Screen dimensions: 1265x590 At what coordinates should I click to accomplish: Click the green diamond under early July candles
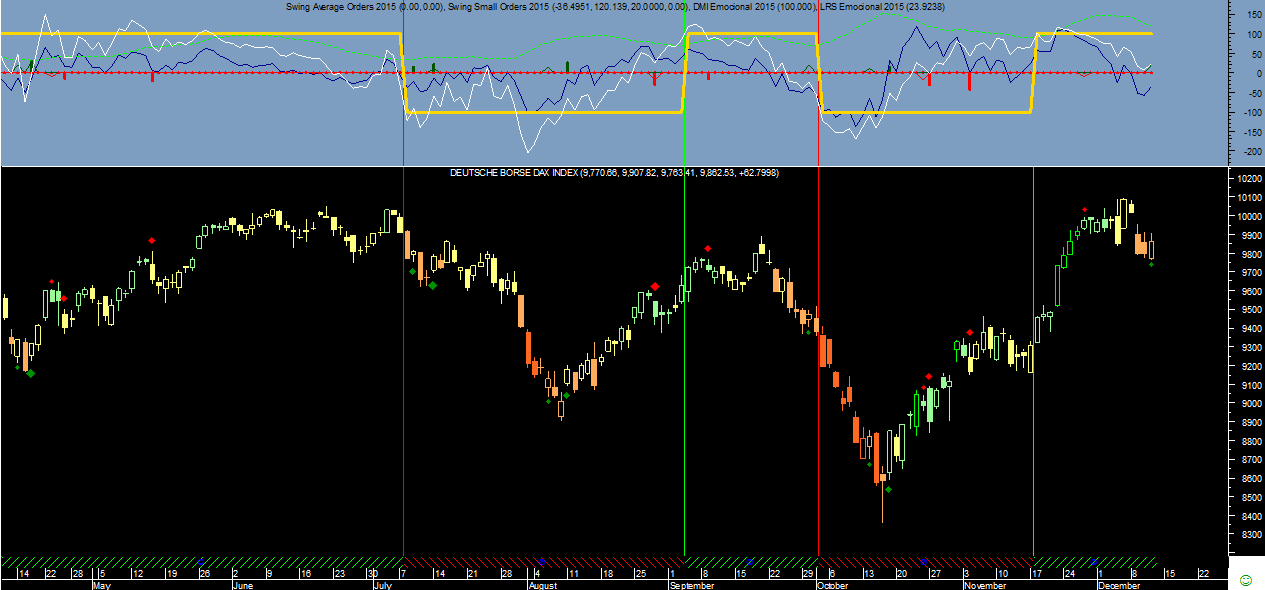point(432,285)
